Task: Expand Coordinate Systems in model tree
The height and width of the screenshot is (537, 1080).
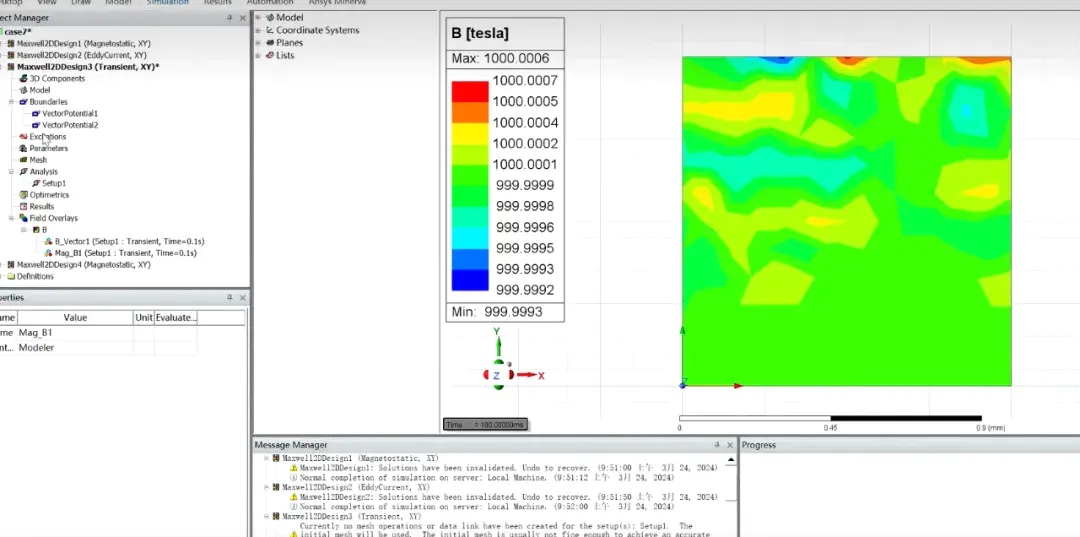Action: 258,30
